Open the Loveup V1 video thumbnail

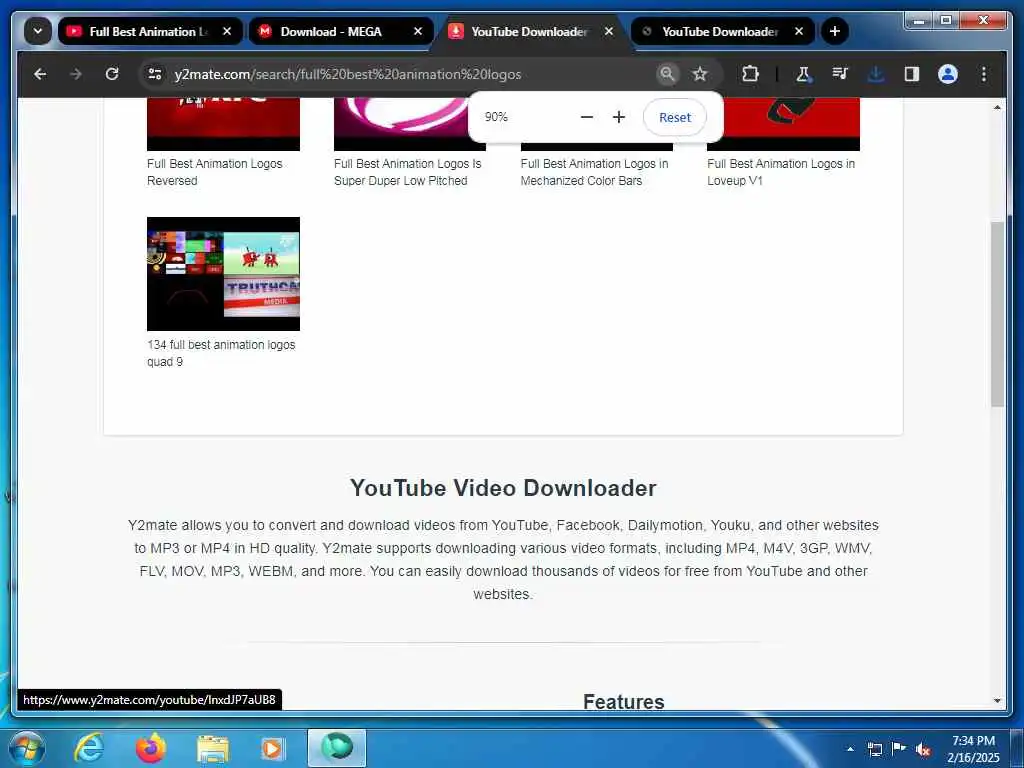(x=792, y=124)
